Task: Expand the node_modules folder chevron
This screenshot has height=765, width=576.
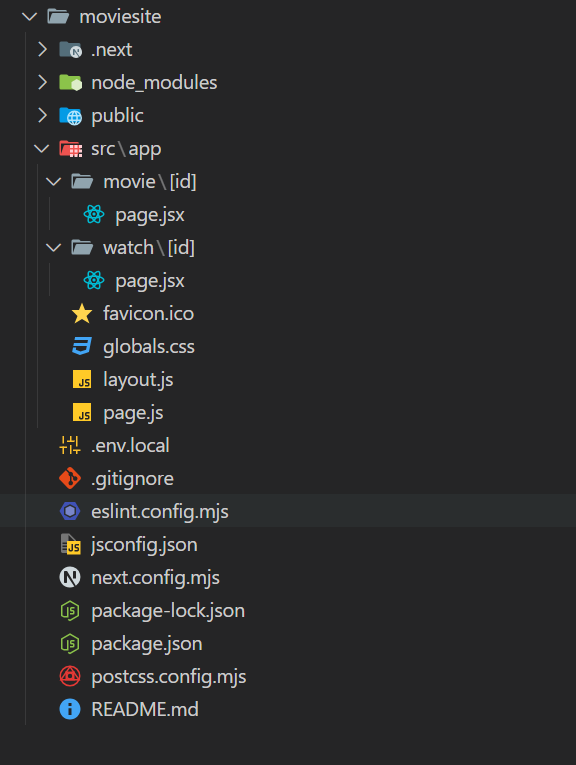Action: tap(42, 82)
